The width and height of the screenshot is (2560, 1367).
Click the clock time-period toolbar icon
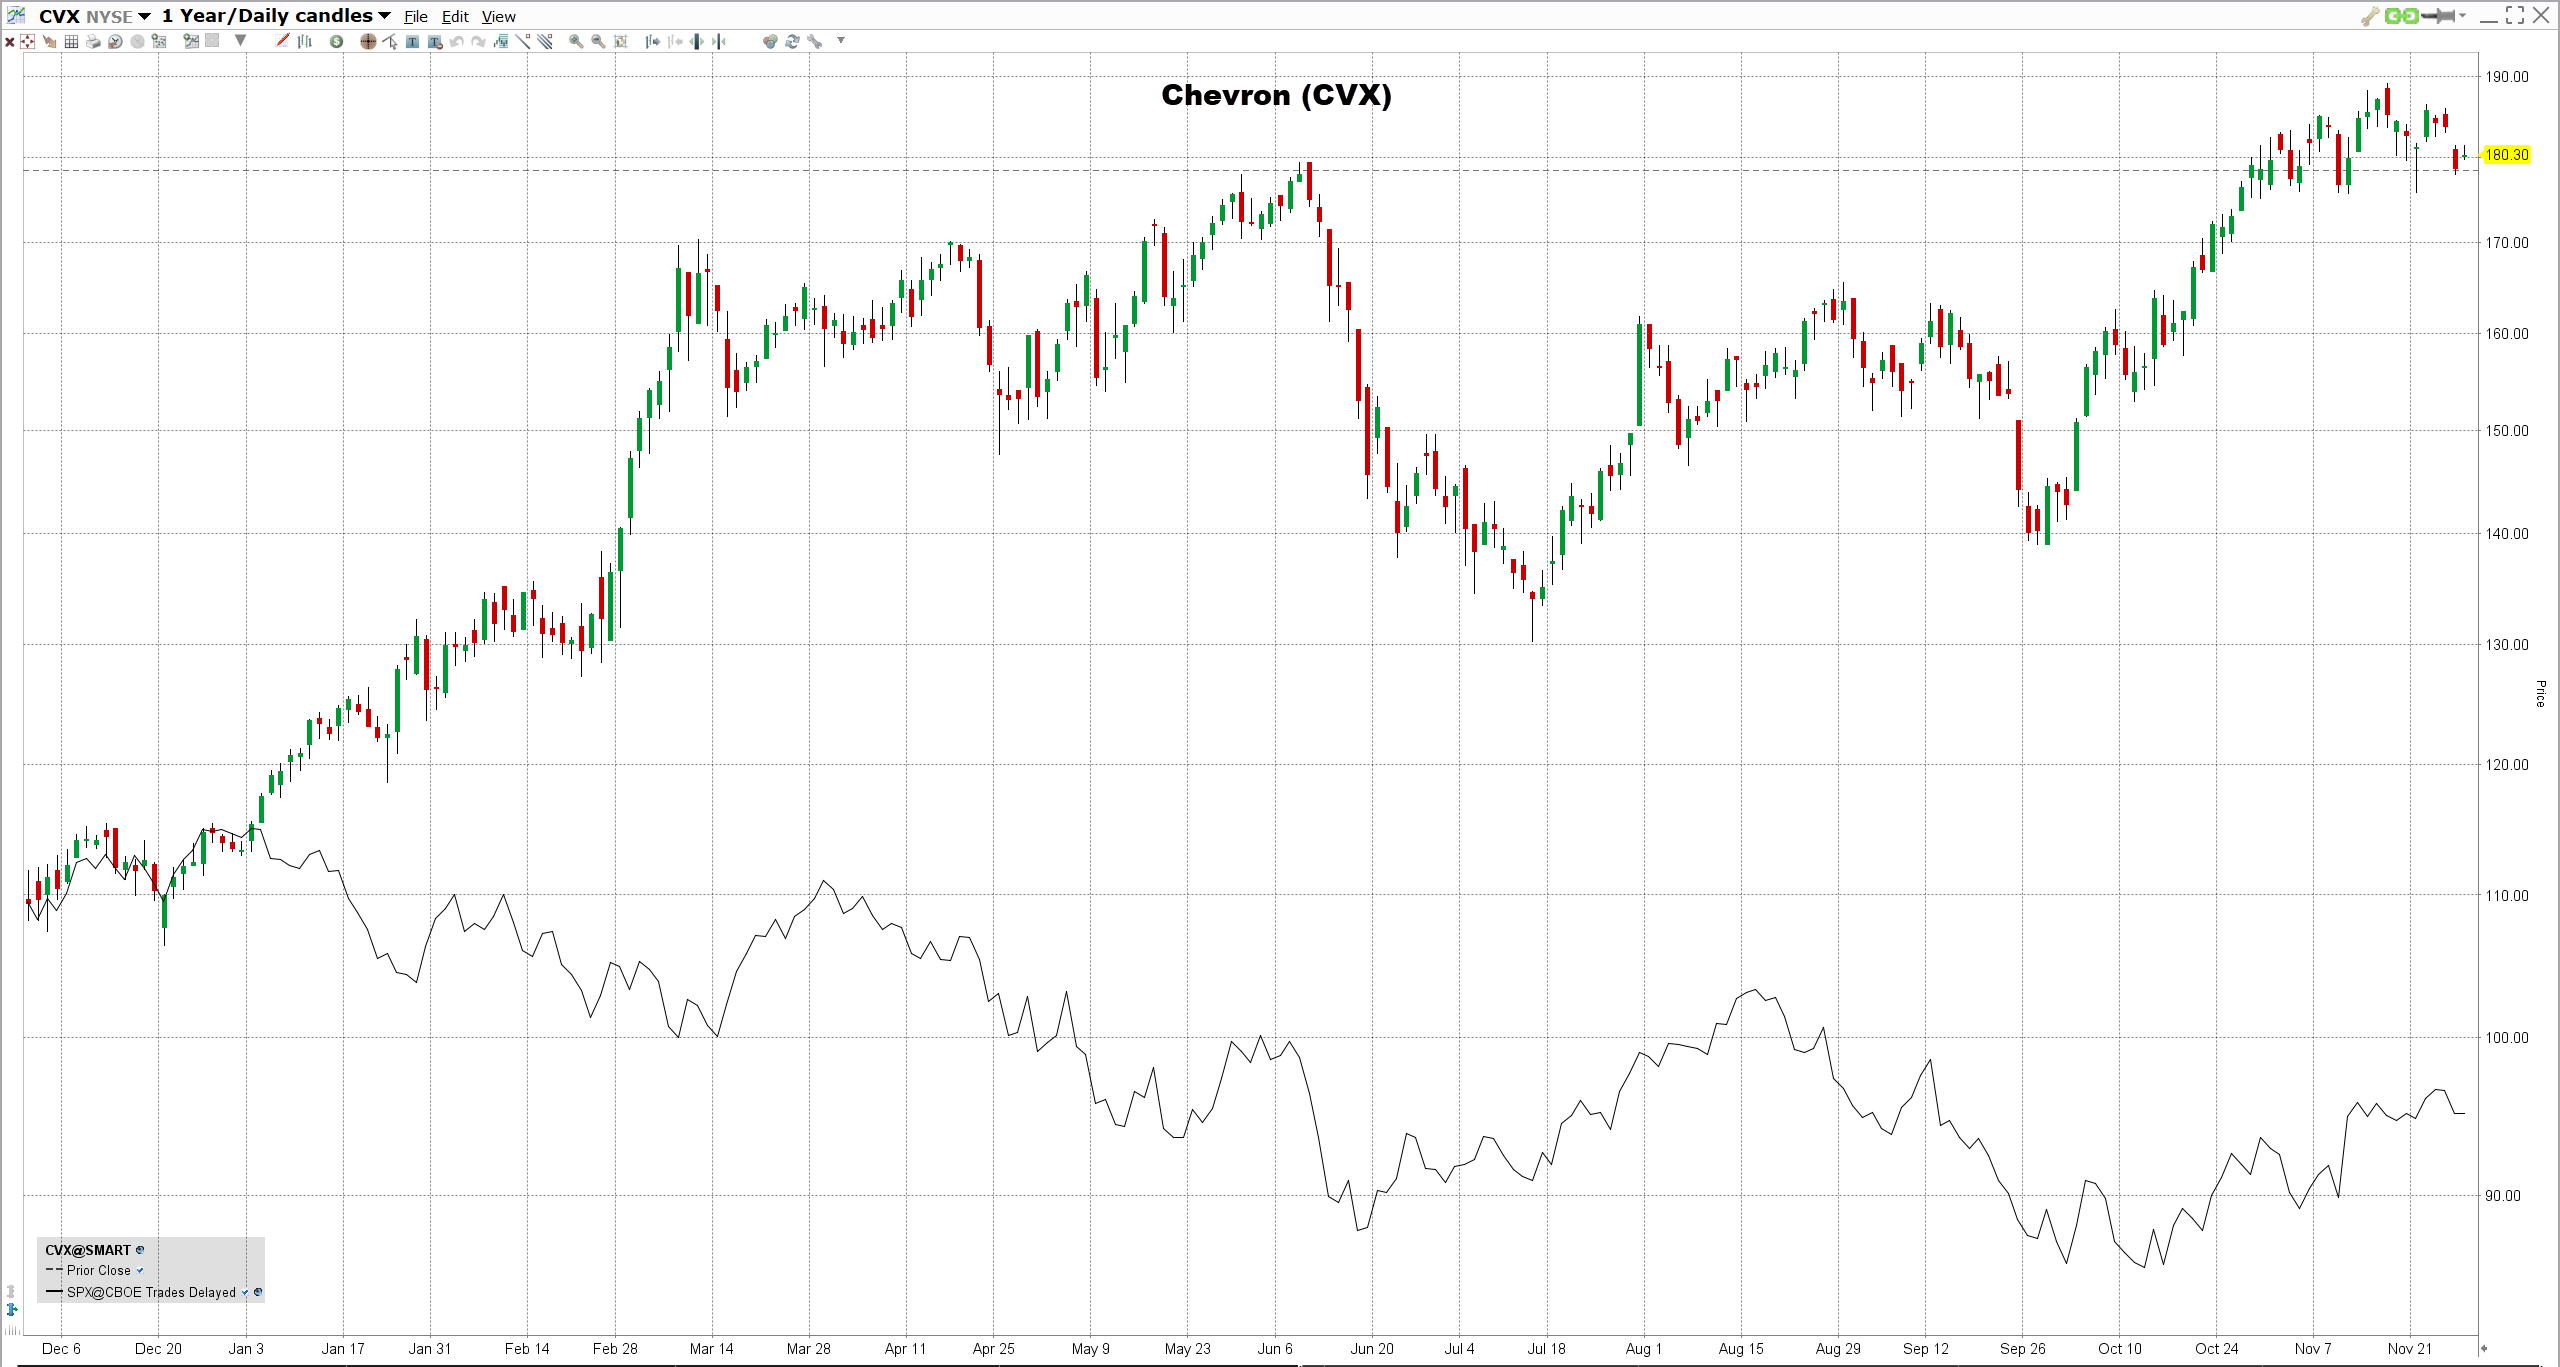click(115, 41)
